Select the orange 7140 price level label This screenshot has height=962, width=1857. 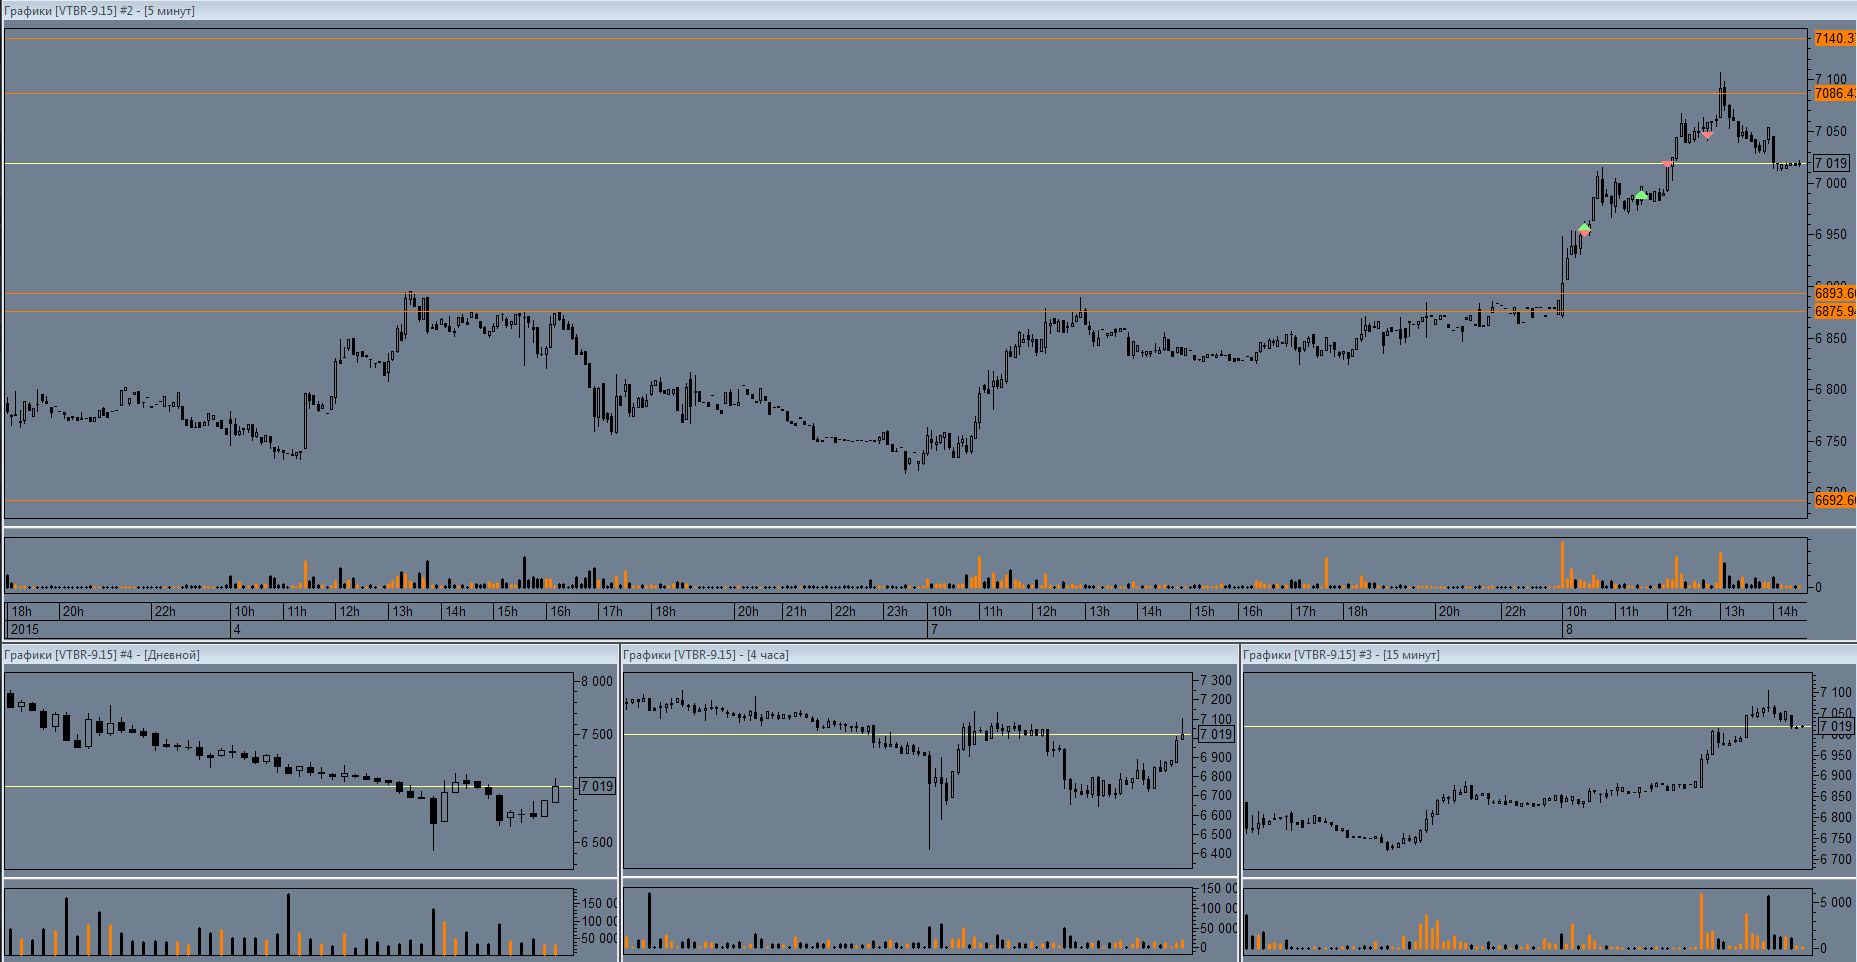[1834, 38]
